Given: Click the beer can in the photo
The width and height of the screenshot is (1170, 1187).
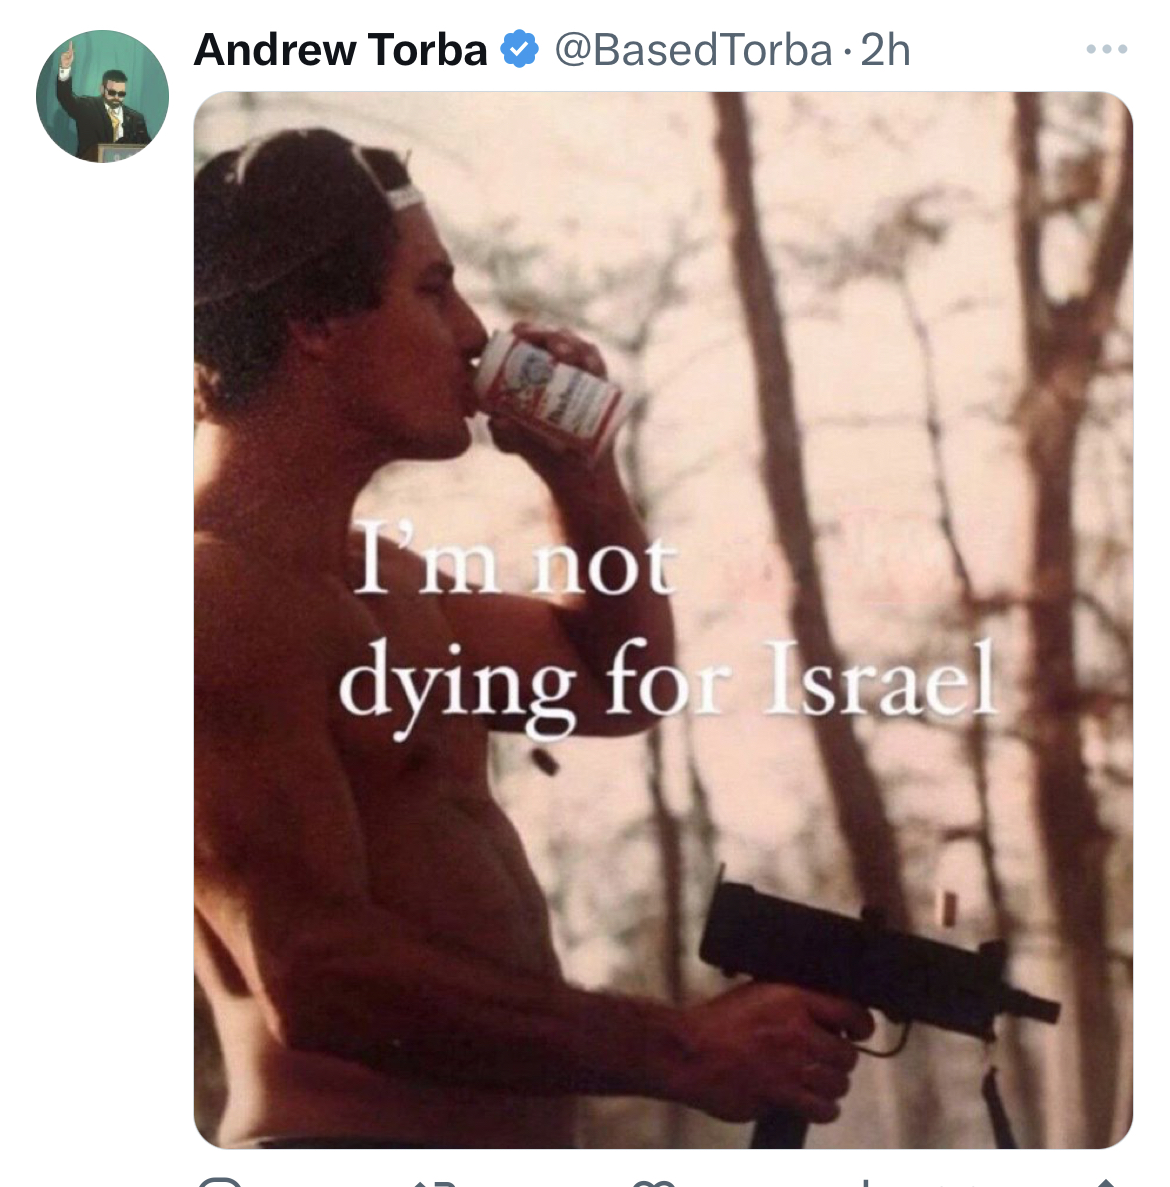Looking at the screenshot, I should (550, 392).
